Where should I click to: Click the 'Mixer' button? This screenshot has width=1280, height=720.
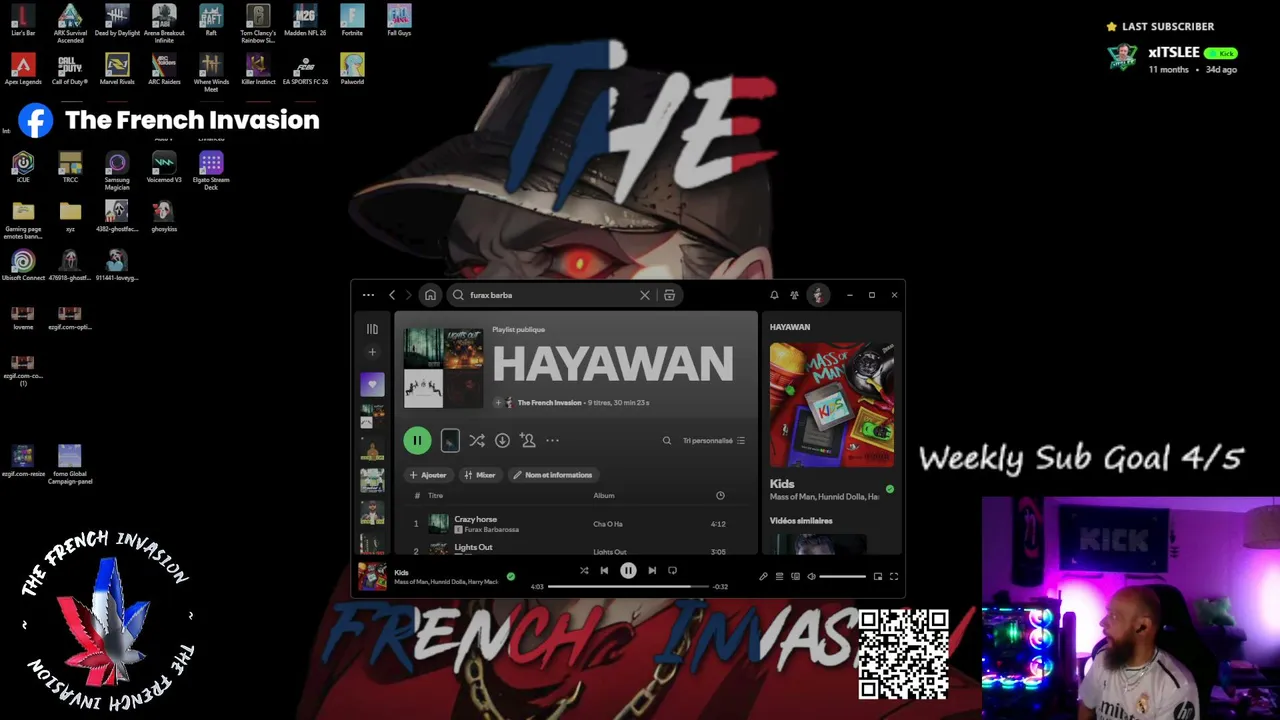480,475
